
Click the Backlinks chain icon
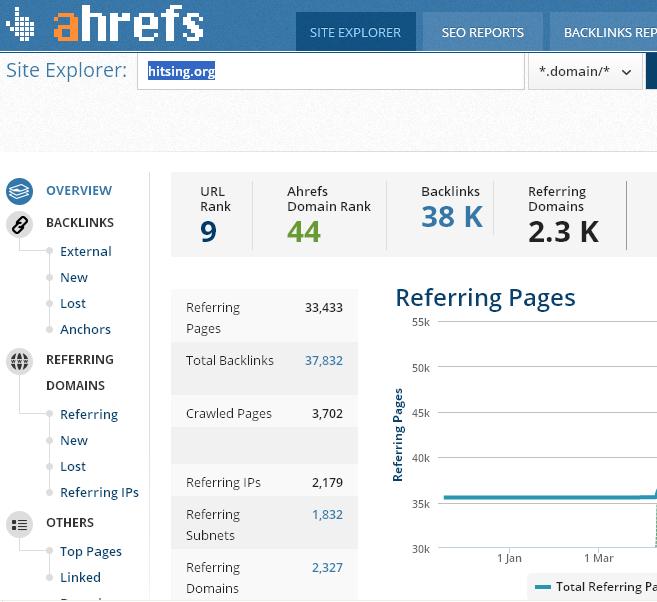tap(19, 225)
